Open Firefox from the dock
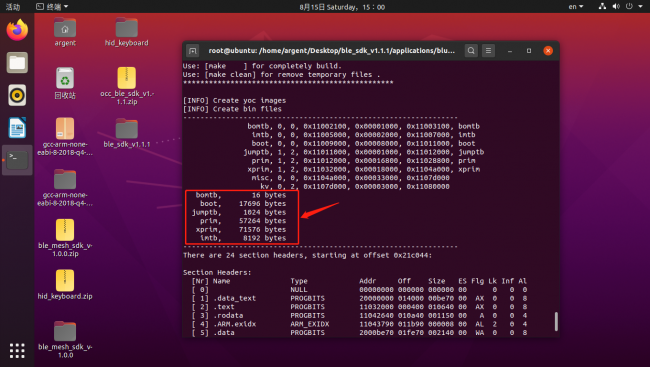The height and width of the screenshot is (367, 650). pos(17,30)
